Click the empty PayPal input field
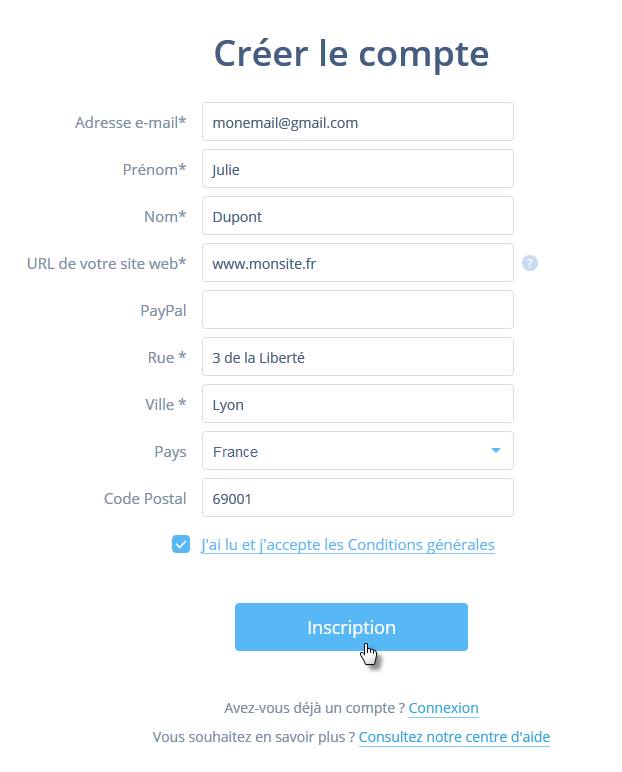 coord(357,310)
